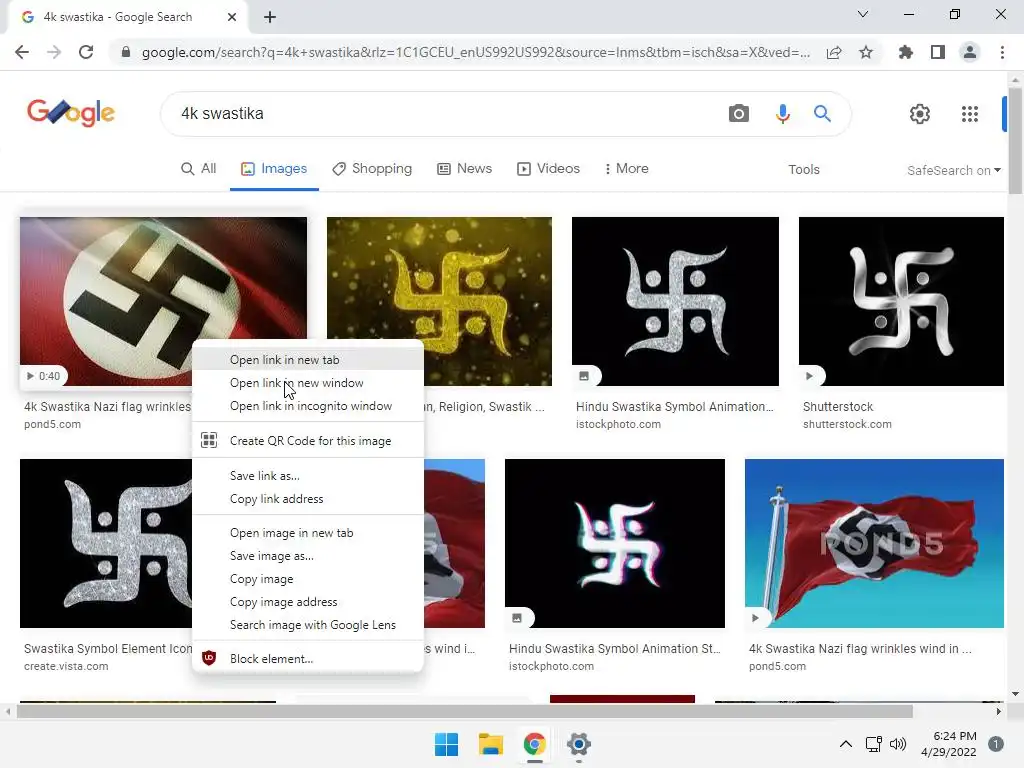Image resolution: width=1024 pixels, height=768 pixels.
Task: Open File Explorer from taskbar
Action: click(x=490, y=744)
